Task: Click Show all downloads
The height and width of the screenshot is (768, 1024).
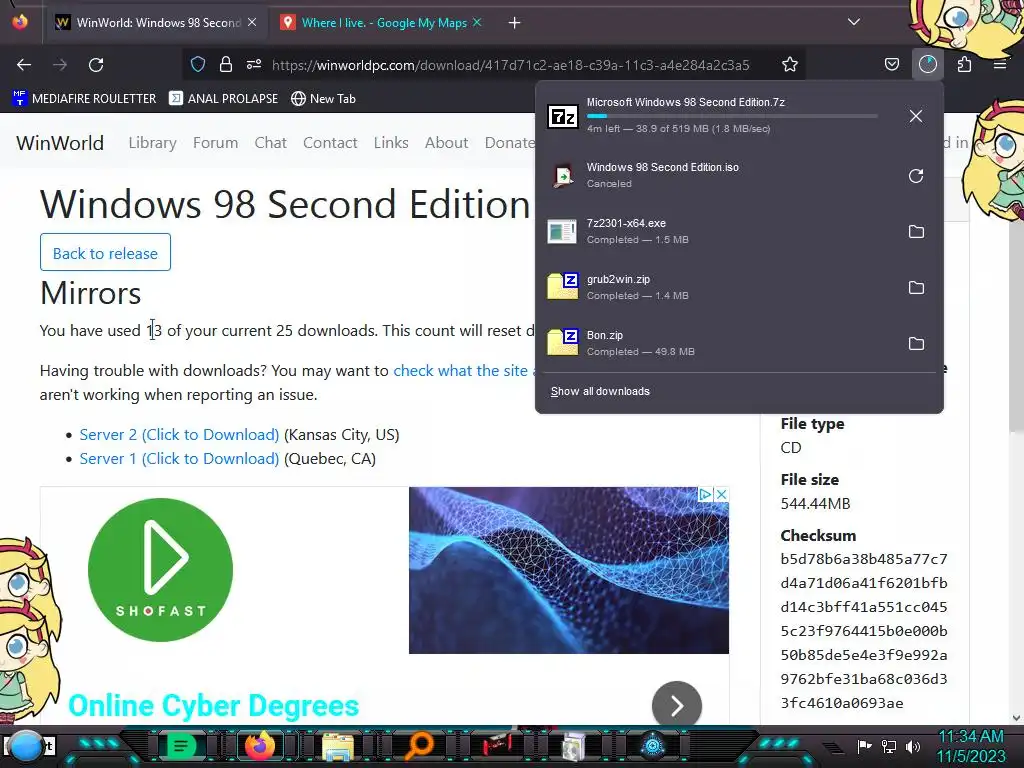Action: click(600, 391)
